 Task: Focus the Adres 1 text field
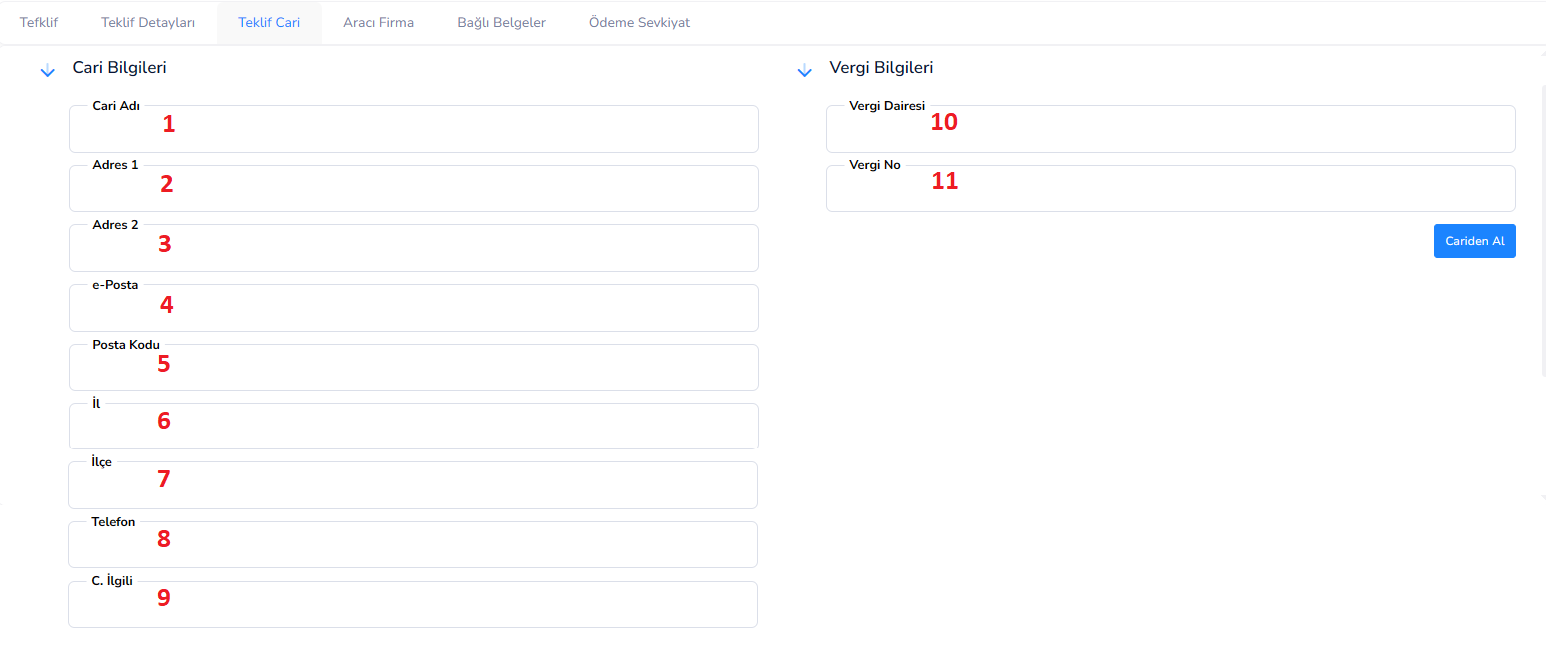pyautogui.click(x=413, y=189)
